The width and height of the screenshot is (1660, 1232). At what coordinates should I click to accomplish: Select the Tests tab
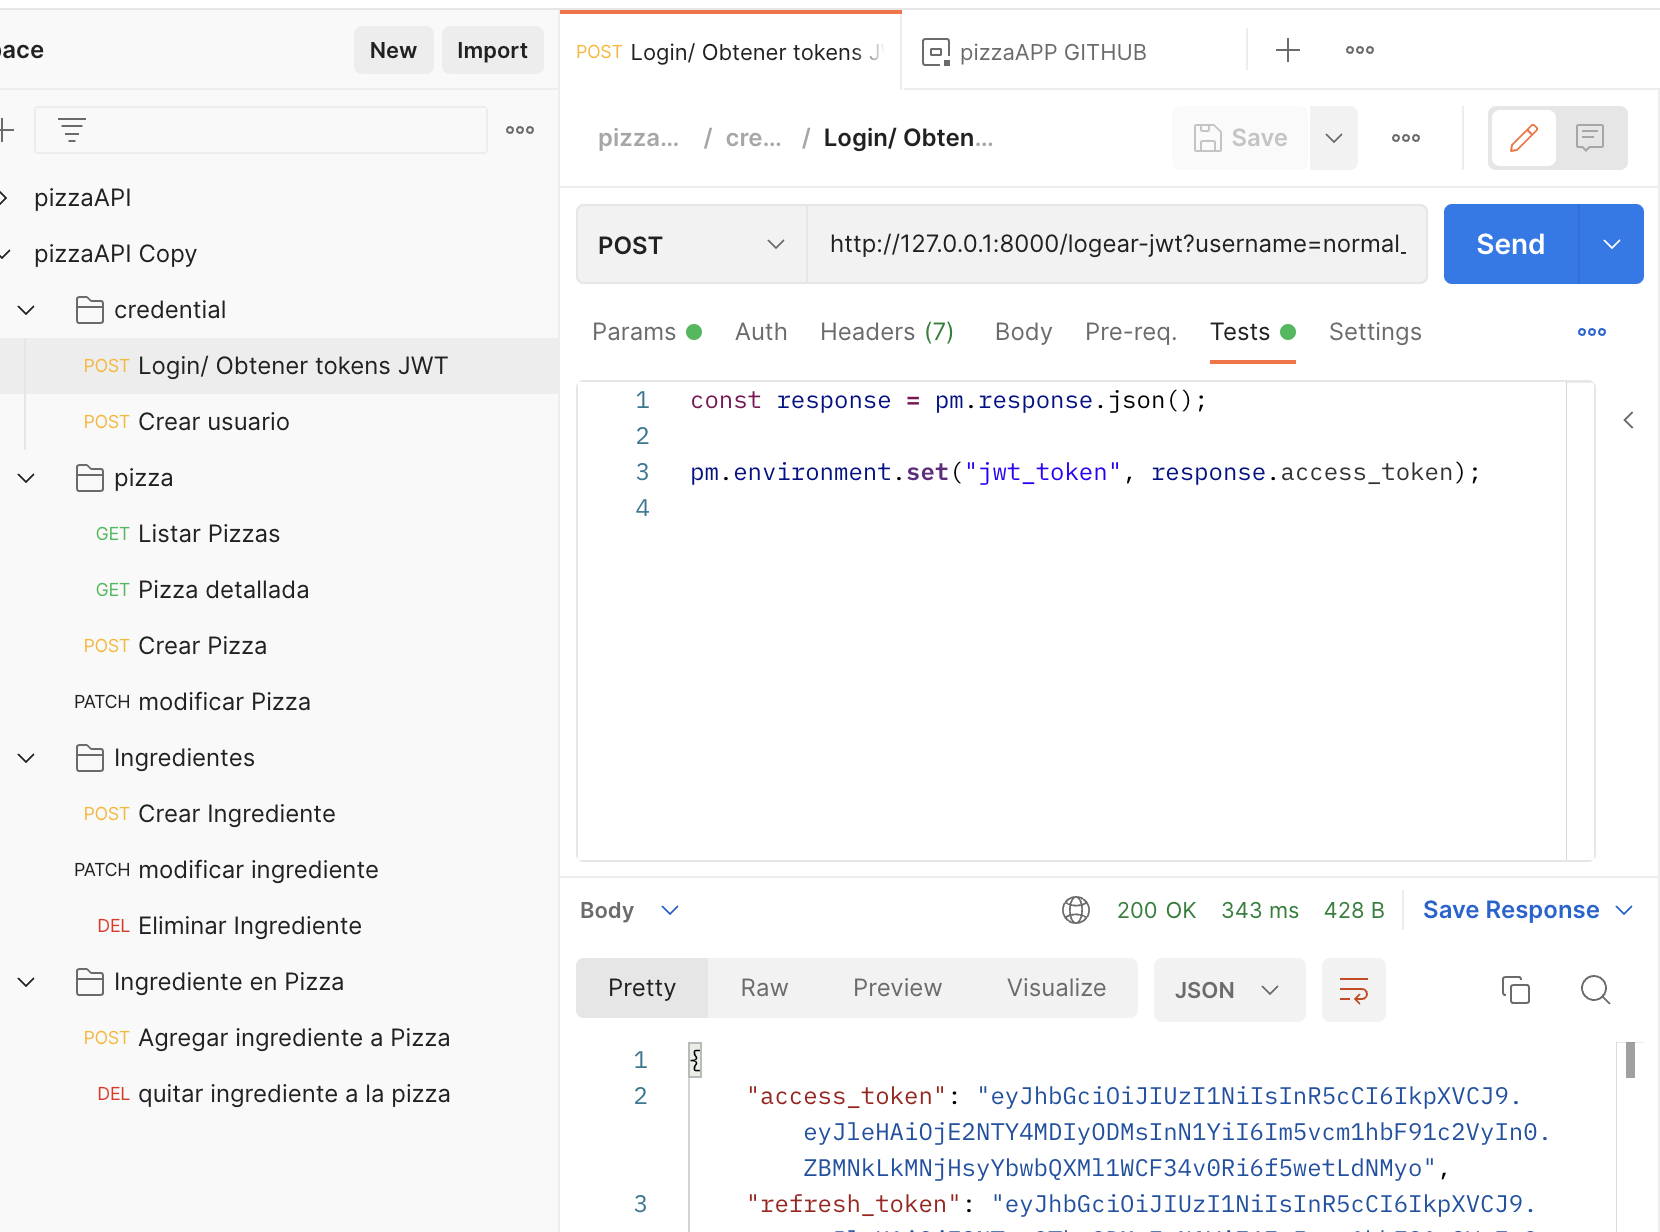coord(1252,332)
